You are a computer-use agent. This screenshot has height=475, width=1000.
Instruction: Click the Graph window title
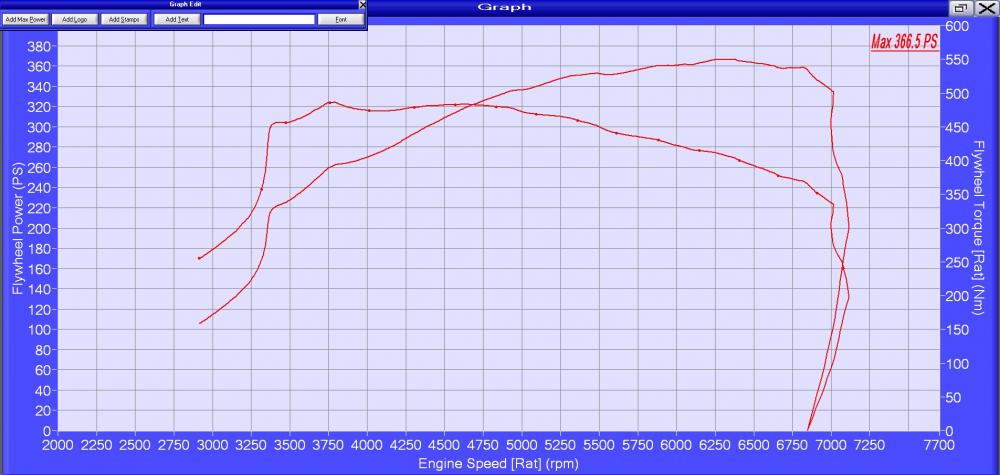click(504, 7)
